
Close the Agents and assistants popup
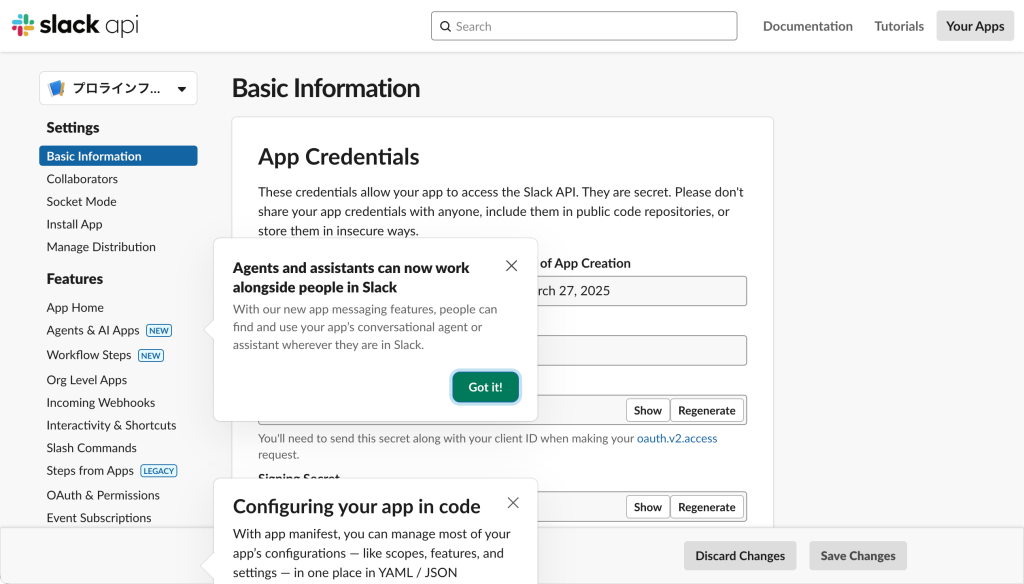[x=511, y=266]
